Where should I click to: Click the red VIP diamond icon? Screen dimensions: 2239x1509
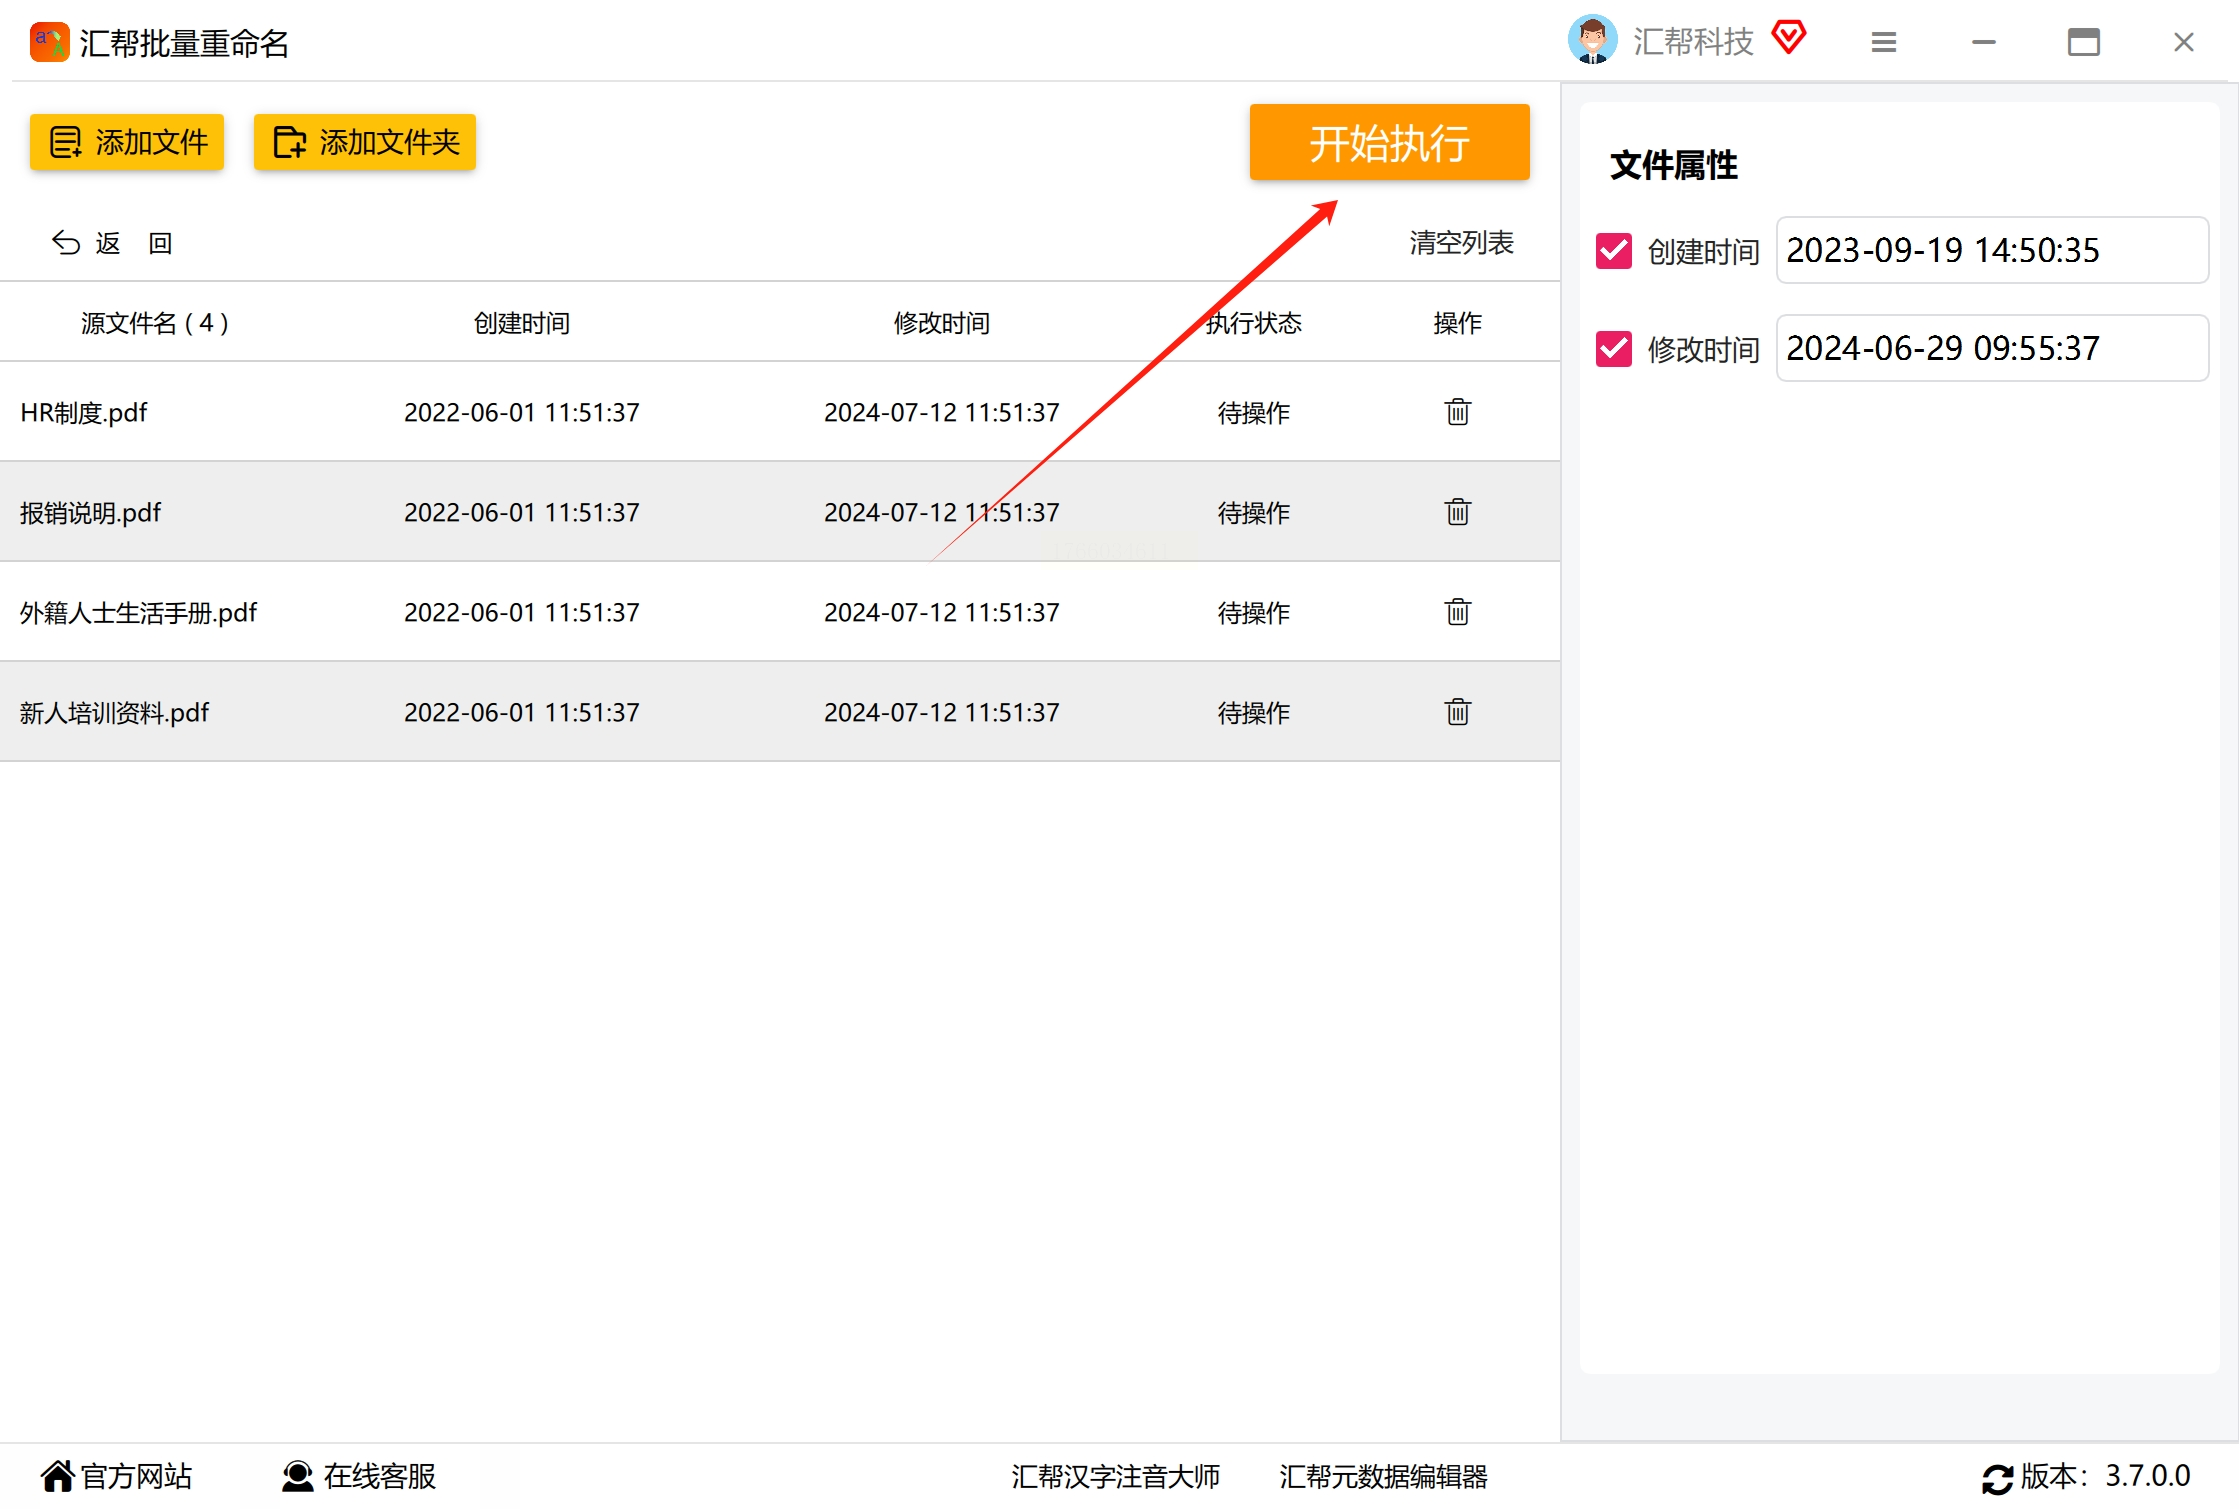[1788, 39]
